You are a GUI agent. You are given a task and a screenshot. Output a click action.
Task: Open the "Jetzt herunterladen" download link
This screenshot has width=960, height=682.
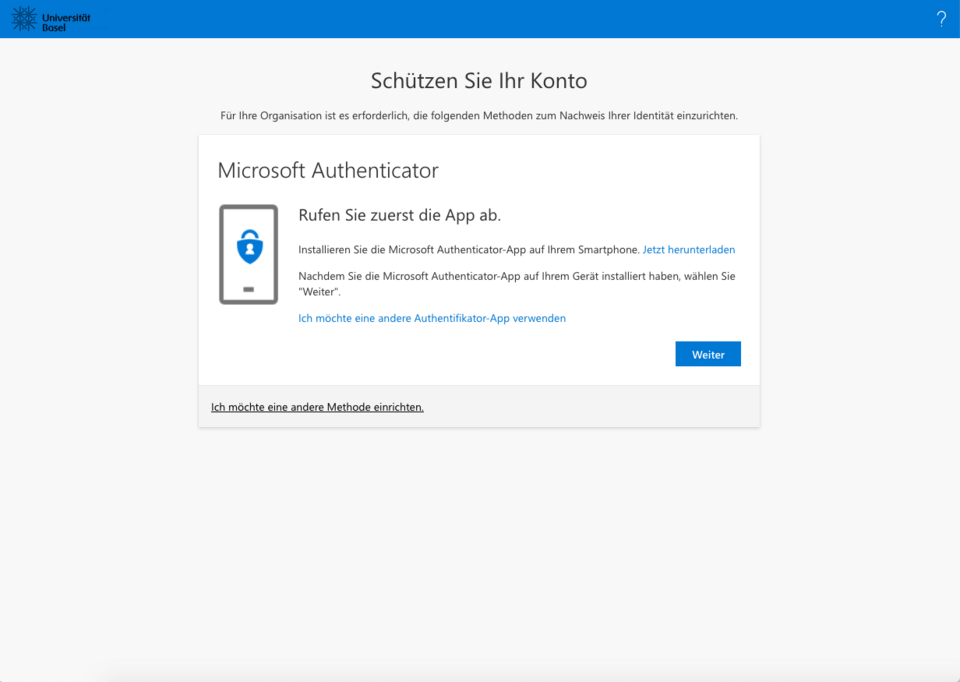688,250
